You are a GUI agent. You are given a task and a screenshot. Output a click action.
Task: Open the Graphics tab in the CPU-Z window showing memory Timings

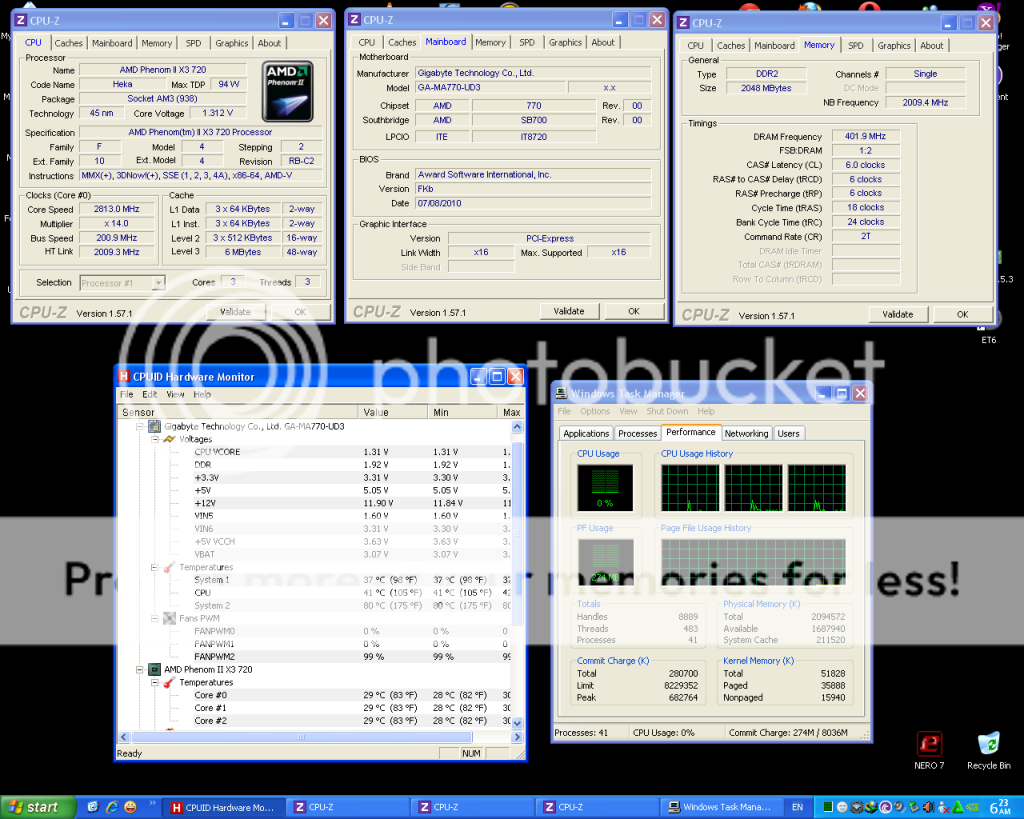(894, 46)
